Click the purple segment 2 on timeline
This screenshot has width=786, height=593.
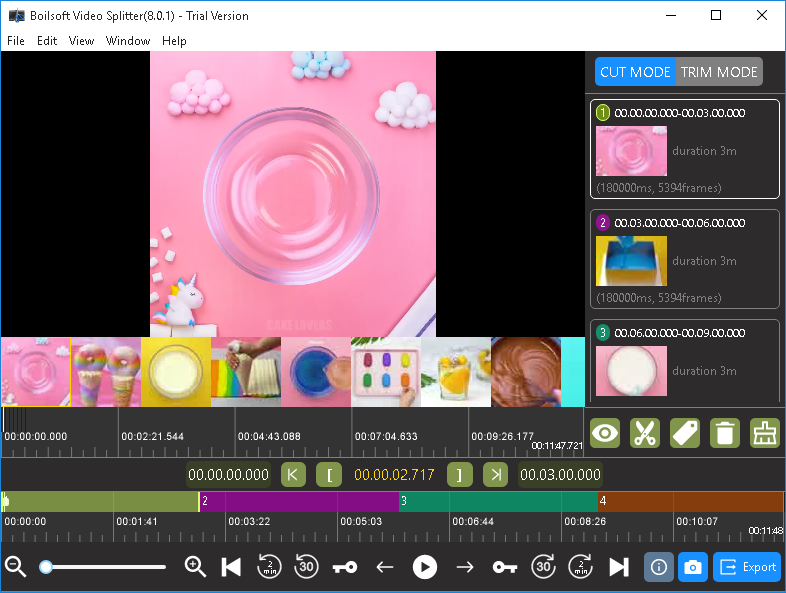pyautogui.click(x=299, y=501)
